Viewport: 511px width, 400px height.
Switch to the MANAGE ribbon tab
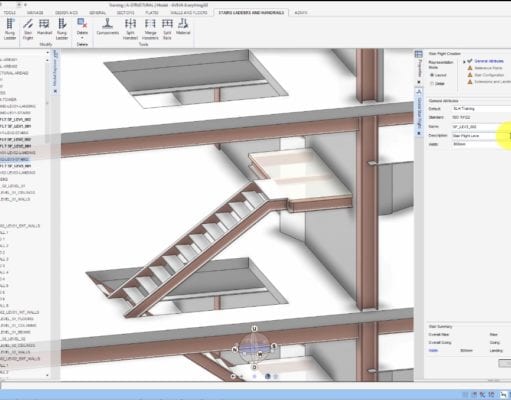click(35, 13)
